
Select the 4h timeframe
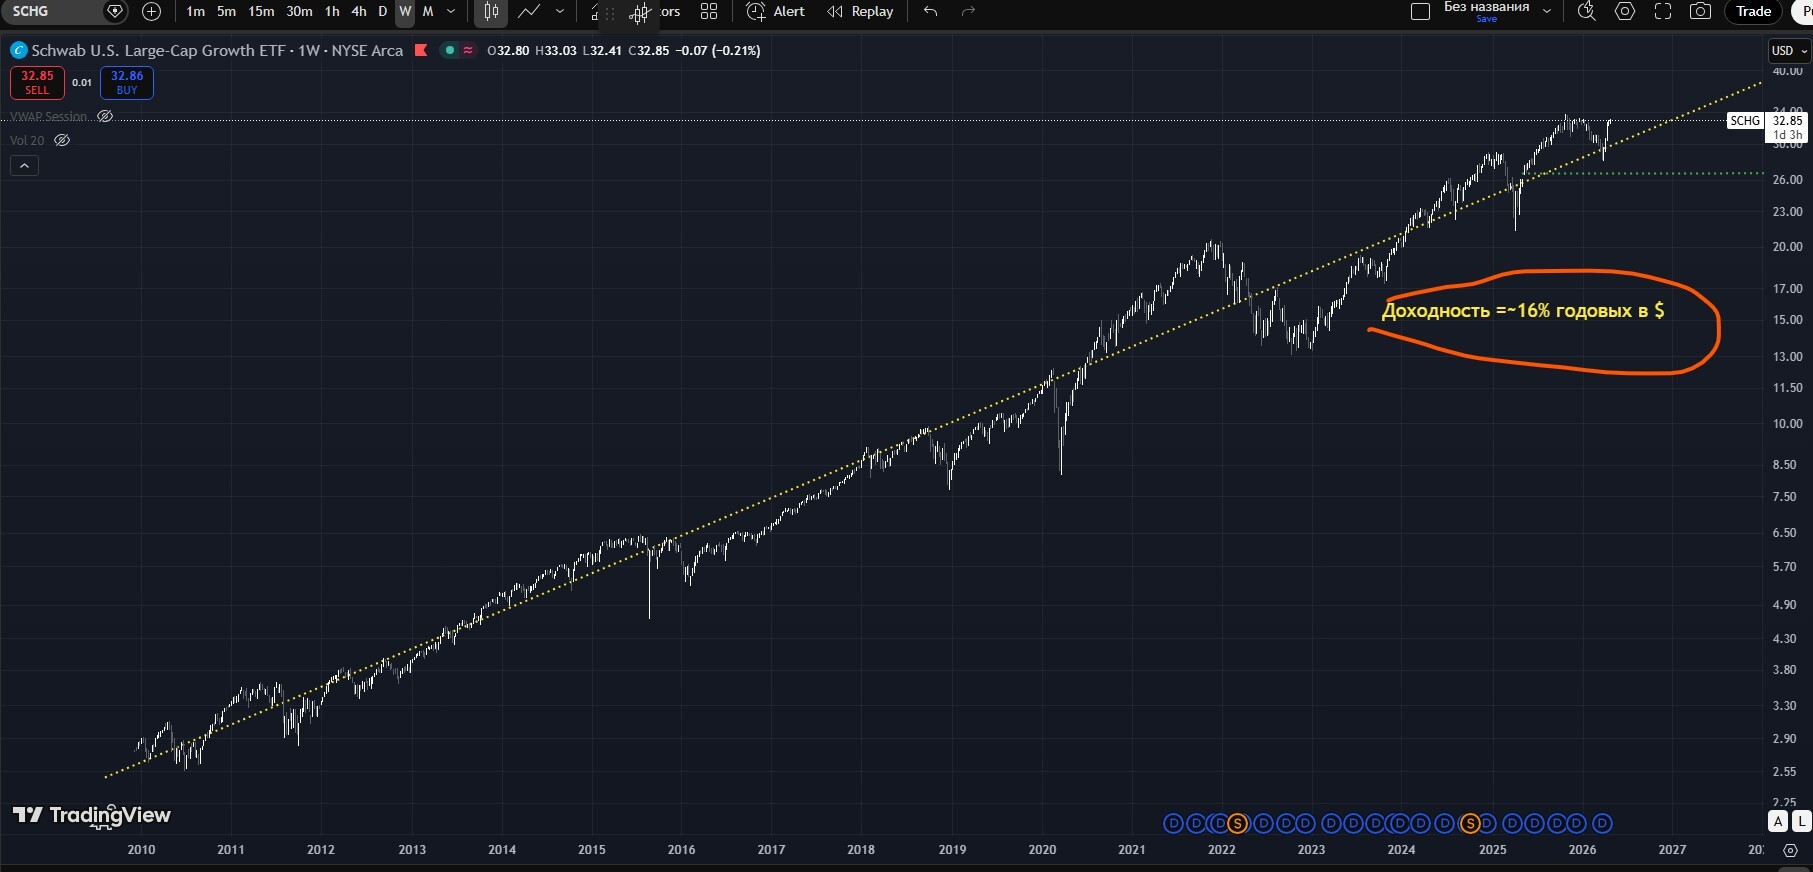pyautogui.click(x=359, y=11)
